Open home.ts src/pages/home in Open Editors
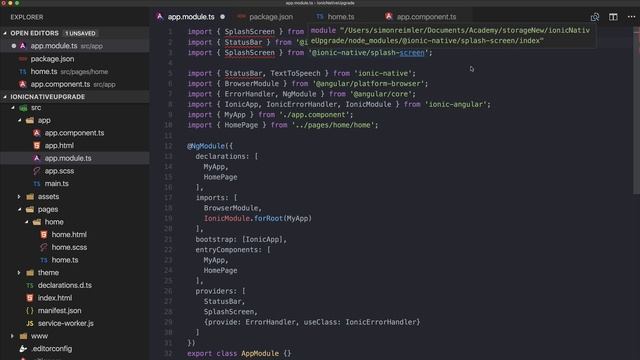 tap(75, 71)
